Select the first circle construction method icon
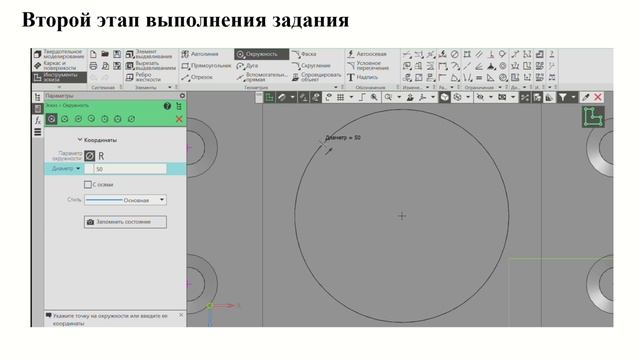Viewport: 640px width, 360px height. point(51,119)
